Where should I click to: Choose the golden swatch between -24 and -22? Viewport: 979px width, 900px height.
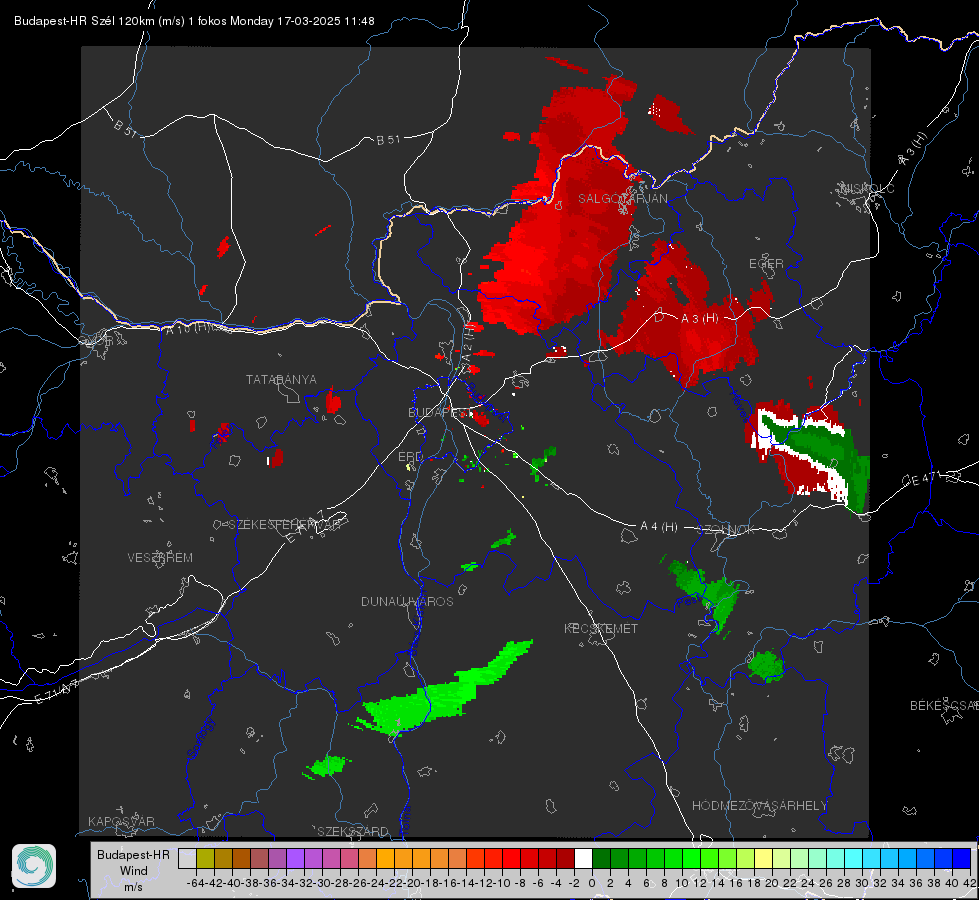click(385, 858)
